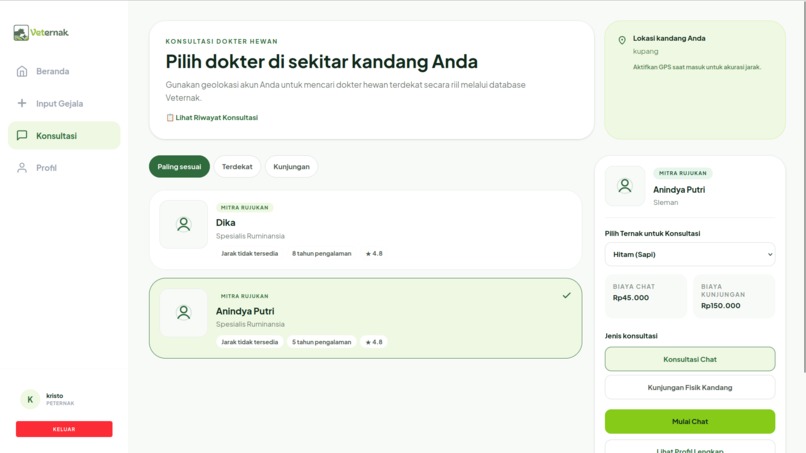
Task: Click Lihat Profil Lengkap button
Action: pyautogui.click(x=690, y=447)
